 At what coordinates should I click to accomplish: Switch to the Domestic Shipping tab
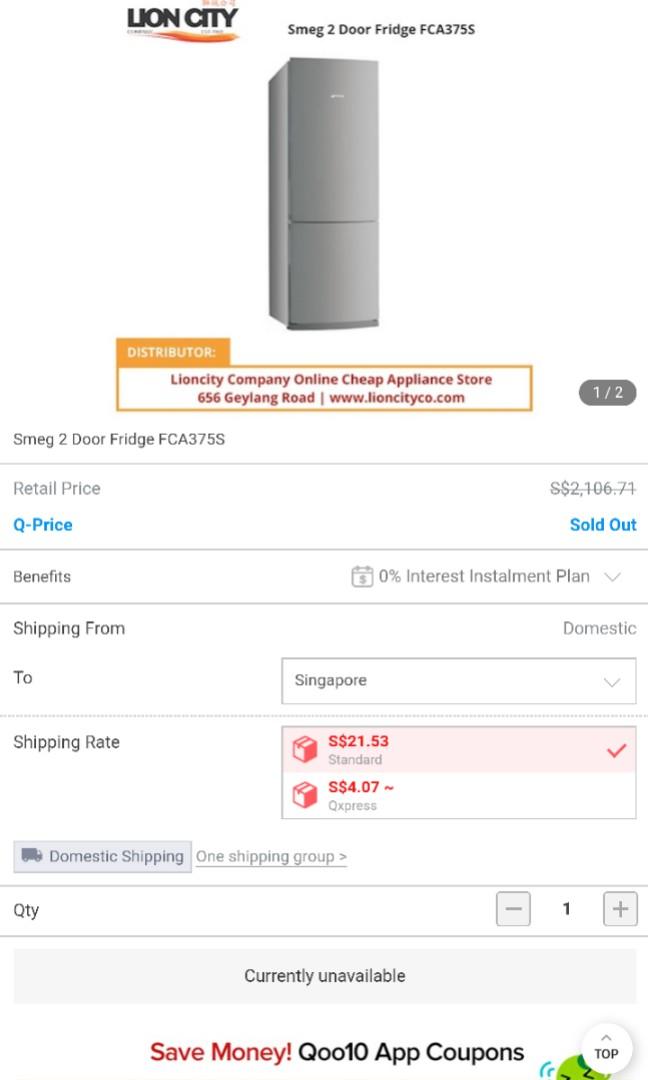100,856
